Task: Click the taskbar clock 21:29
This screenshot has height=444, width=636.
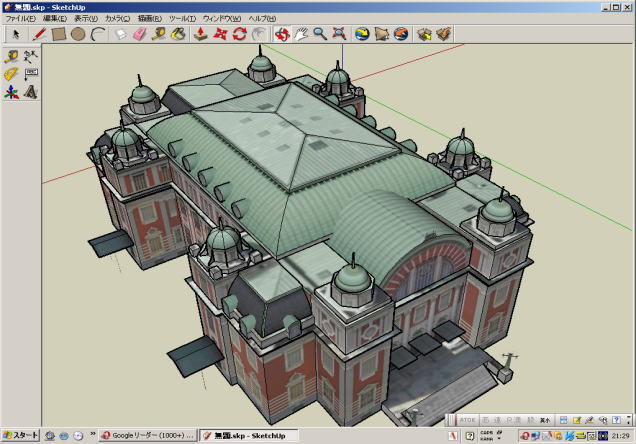Action: (x=621, y=436)
